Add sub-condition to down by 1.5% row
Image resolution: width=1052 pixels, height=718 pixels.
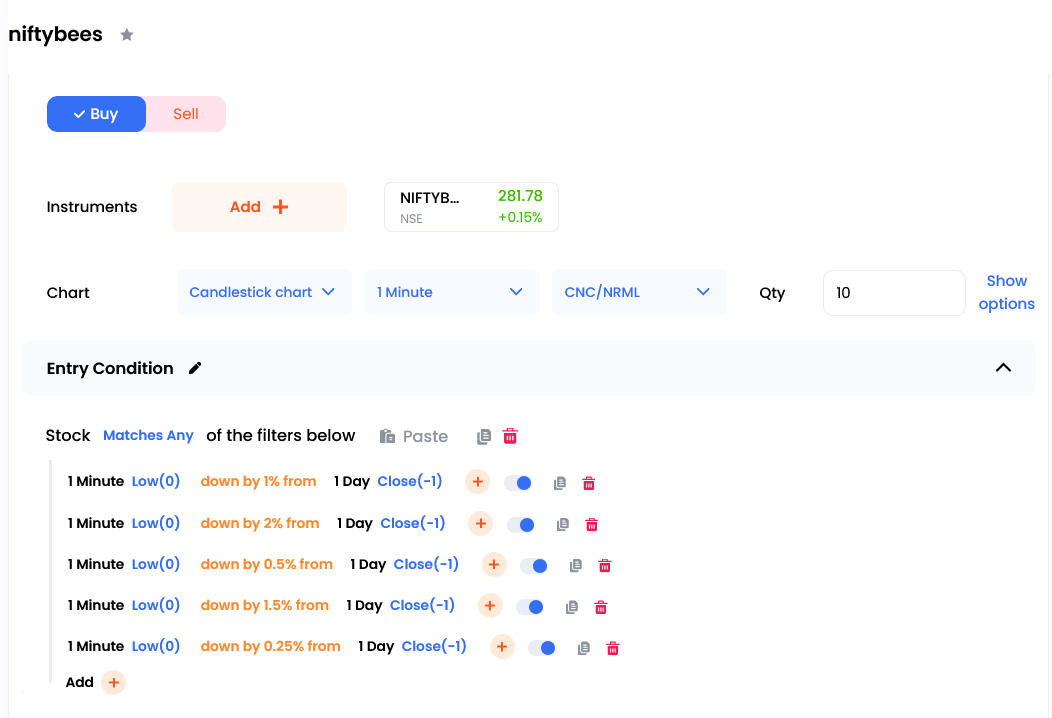pyautogui.click(x=490, y=605)
